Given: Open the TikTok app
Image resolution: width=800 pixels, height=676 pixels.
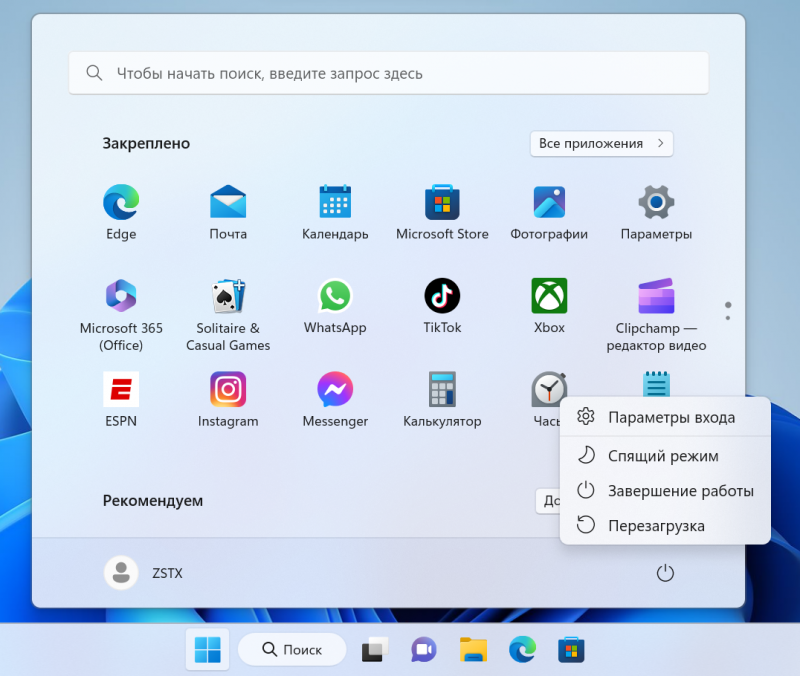Looking at the screenshot, I should 442,307.
